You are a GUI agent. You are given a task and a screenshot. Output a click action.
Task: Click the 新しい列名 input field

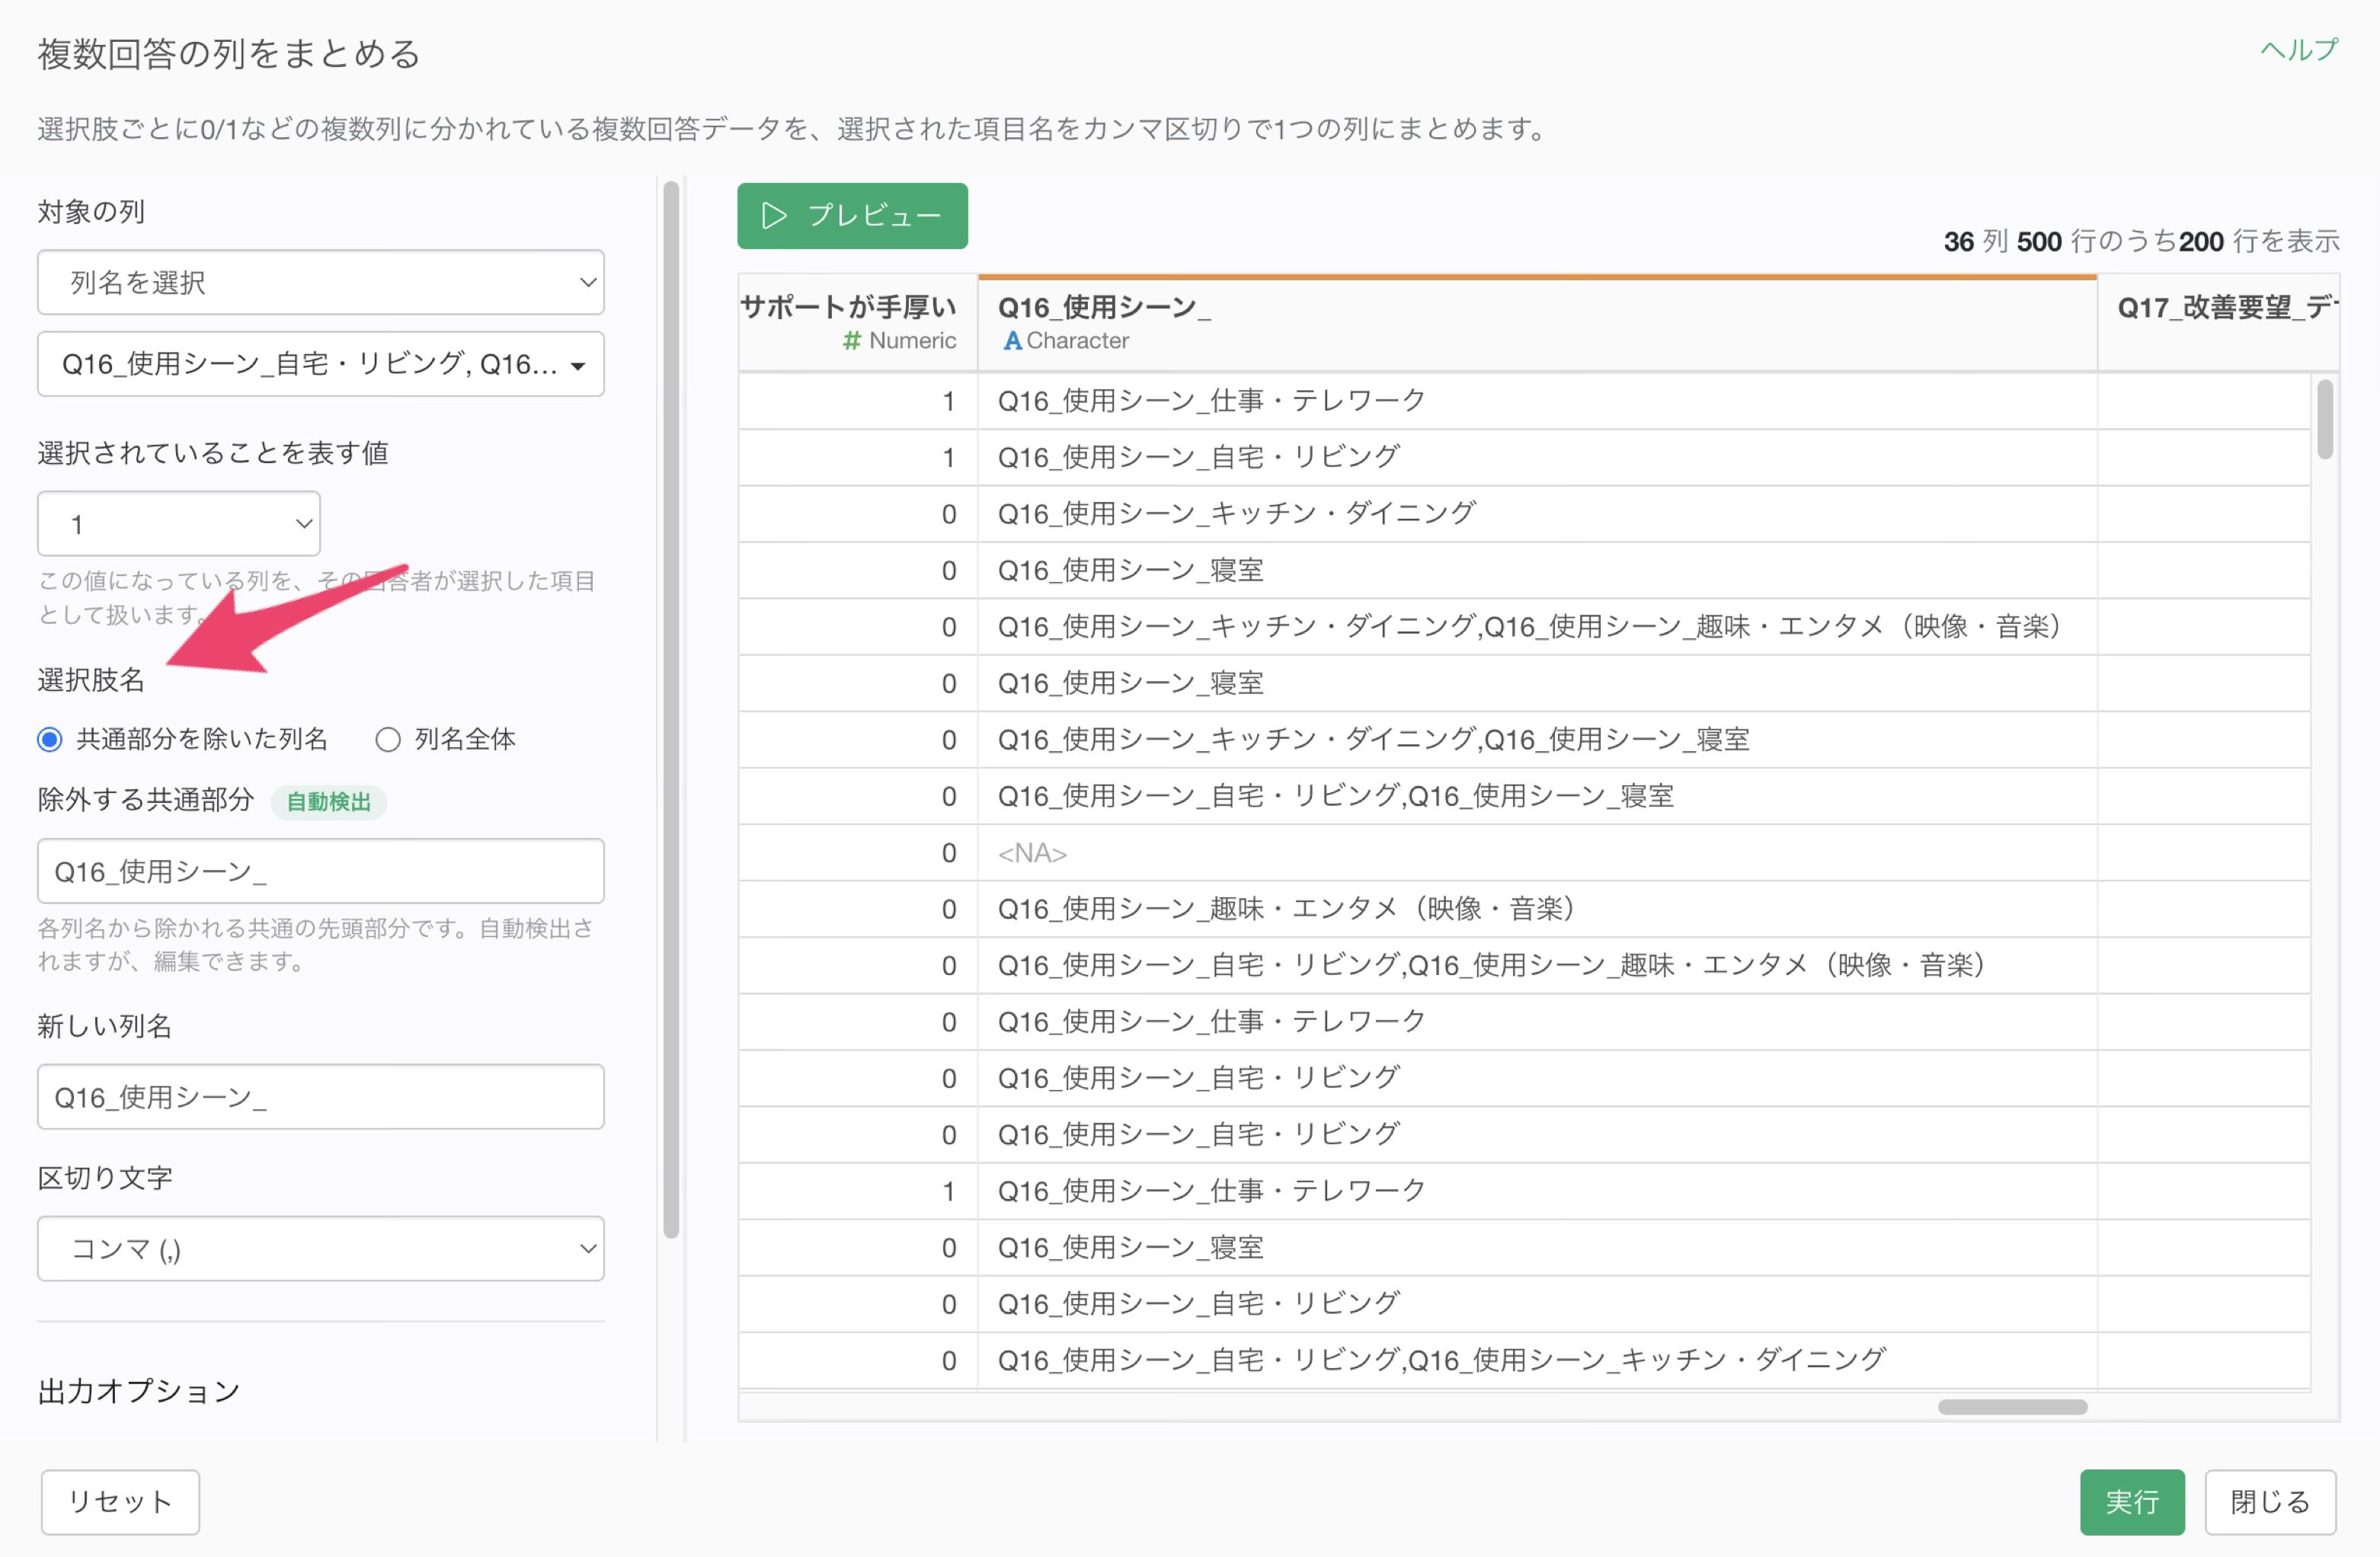(x=321, y=1097)
